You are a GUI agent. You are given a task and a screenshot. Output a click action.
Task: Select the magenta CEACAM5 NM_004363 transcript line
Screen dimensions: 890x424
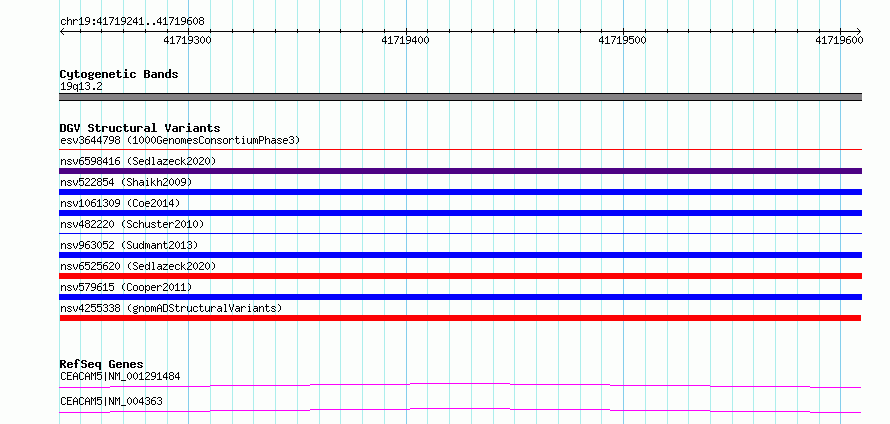[460, 411]
